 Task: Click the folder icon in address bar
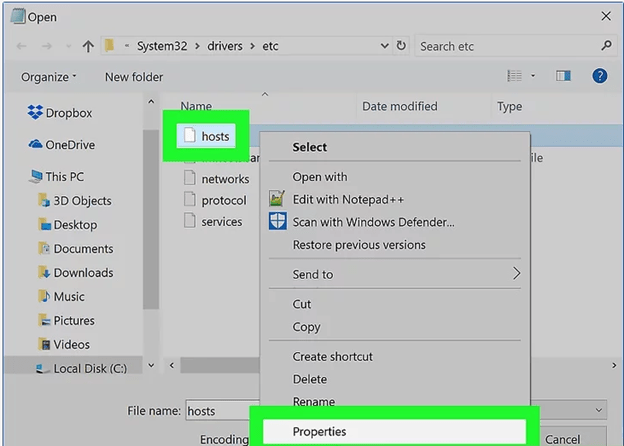109,46
